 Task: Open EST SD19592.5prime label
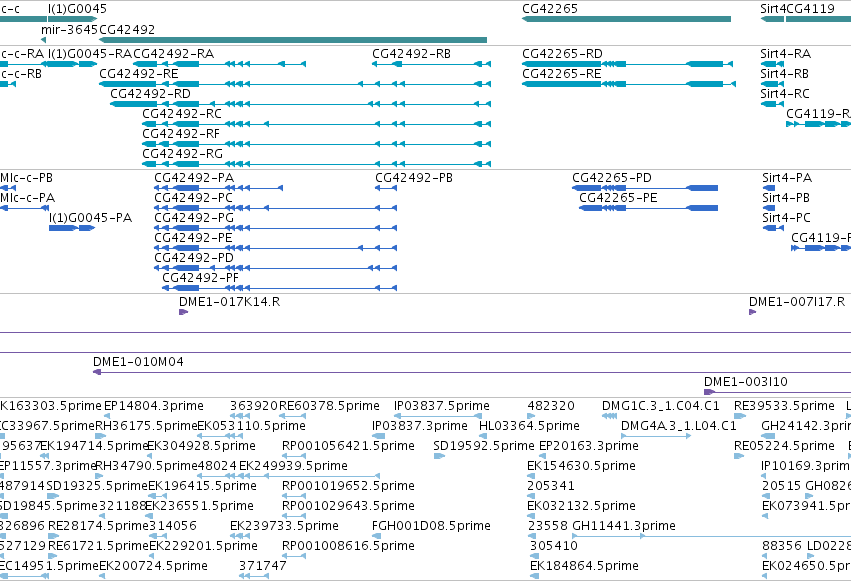[484, 446]
